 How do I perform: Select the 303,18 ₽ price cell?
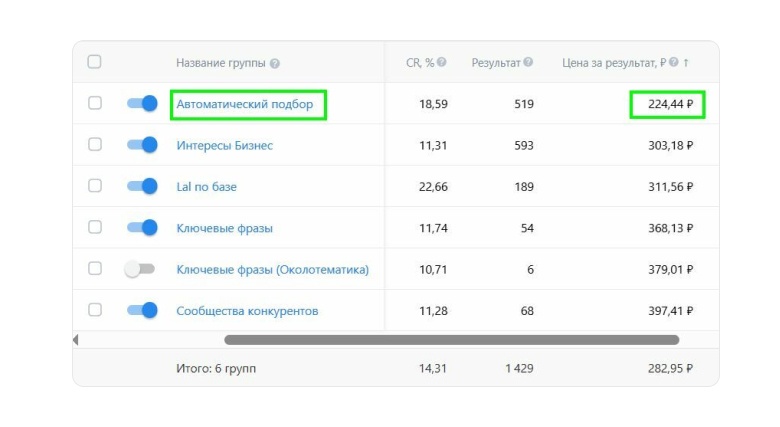point(670,145)
